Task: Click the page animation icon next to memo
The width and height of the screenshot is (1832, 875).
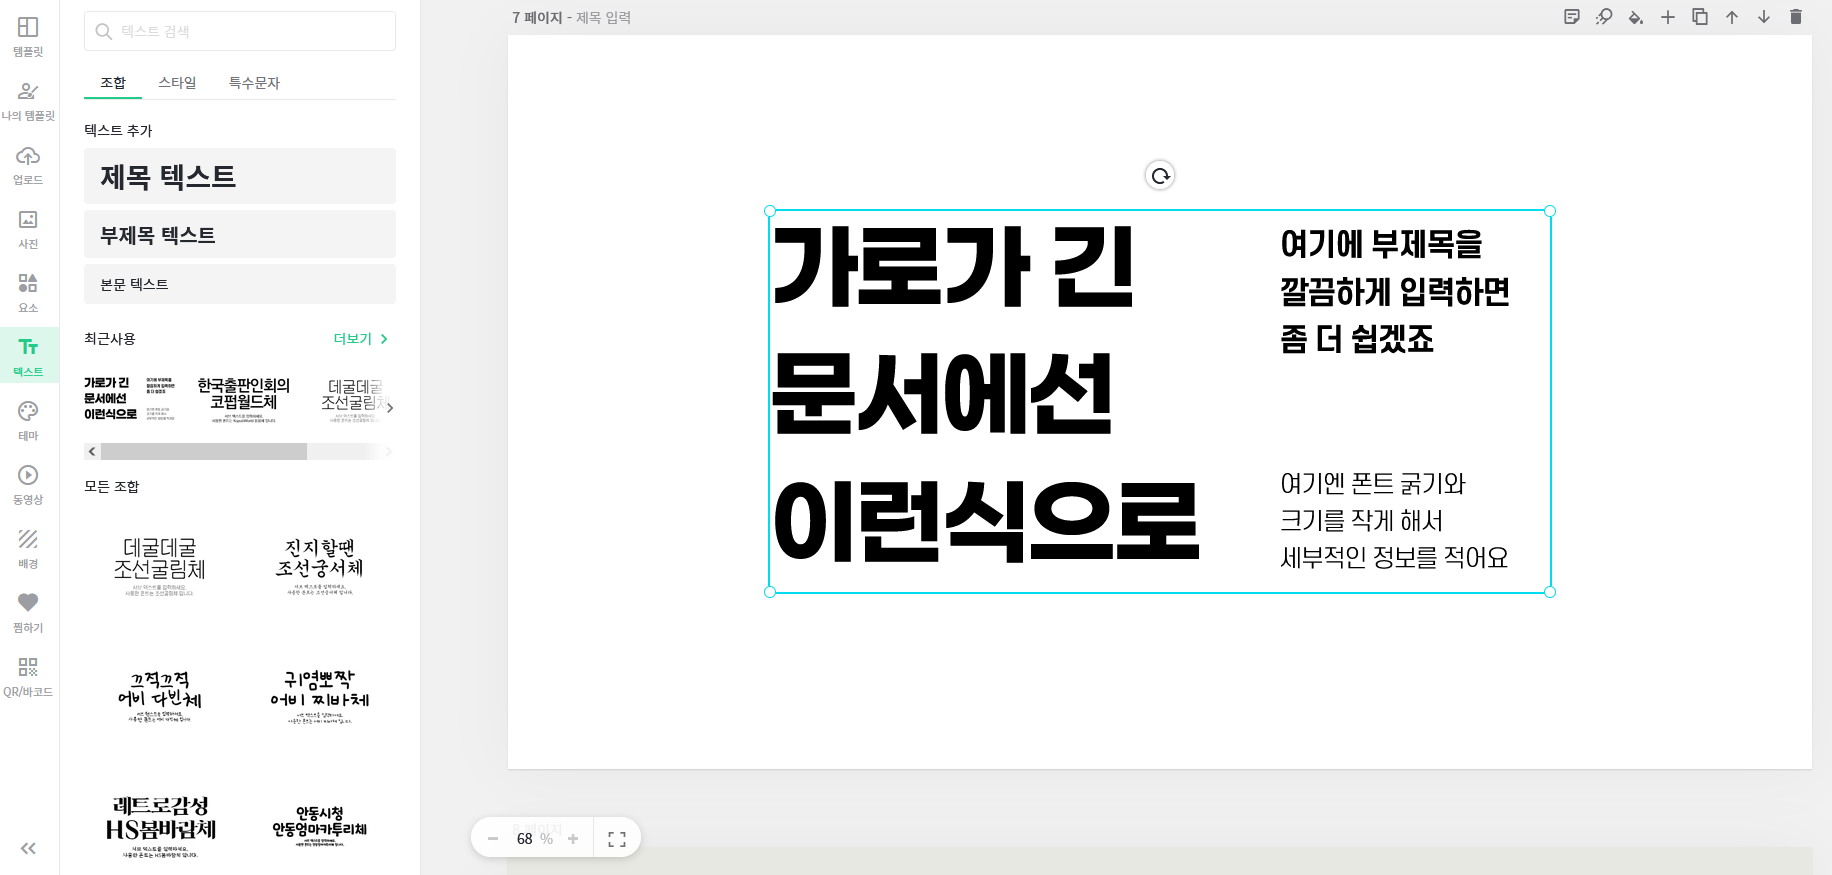Action: coord(1604,17)
